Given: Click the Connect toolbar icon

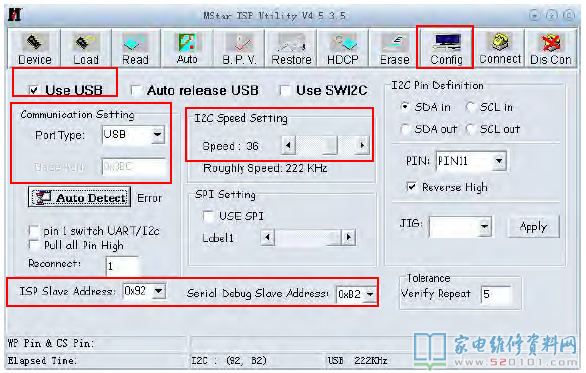Looking at the screenshot, I should tap(500, 49).
